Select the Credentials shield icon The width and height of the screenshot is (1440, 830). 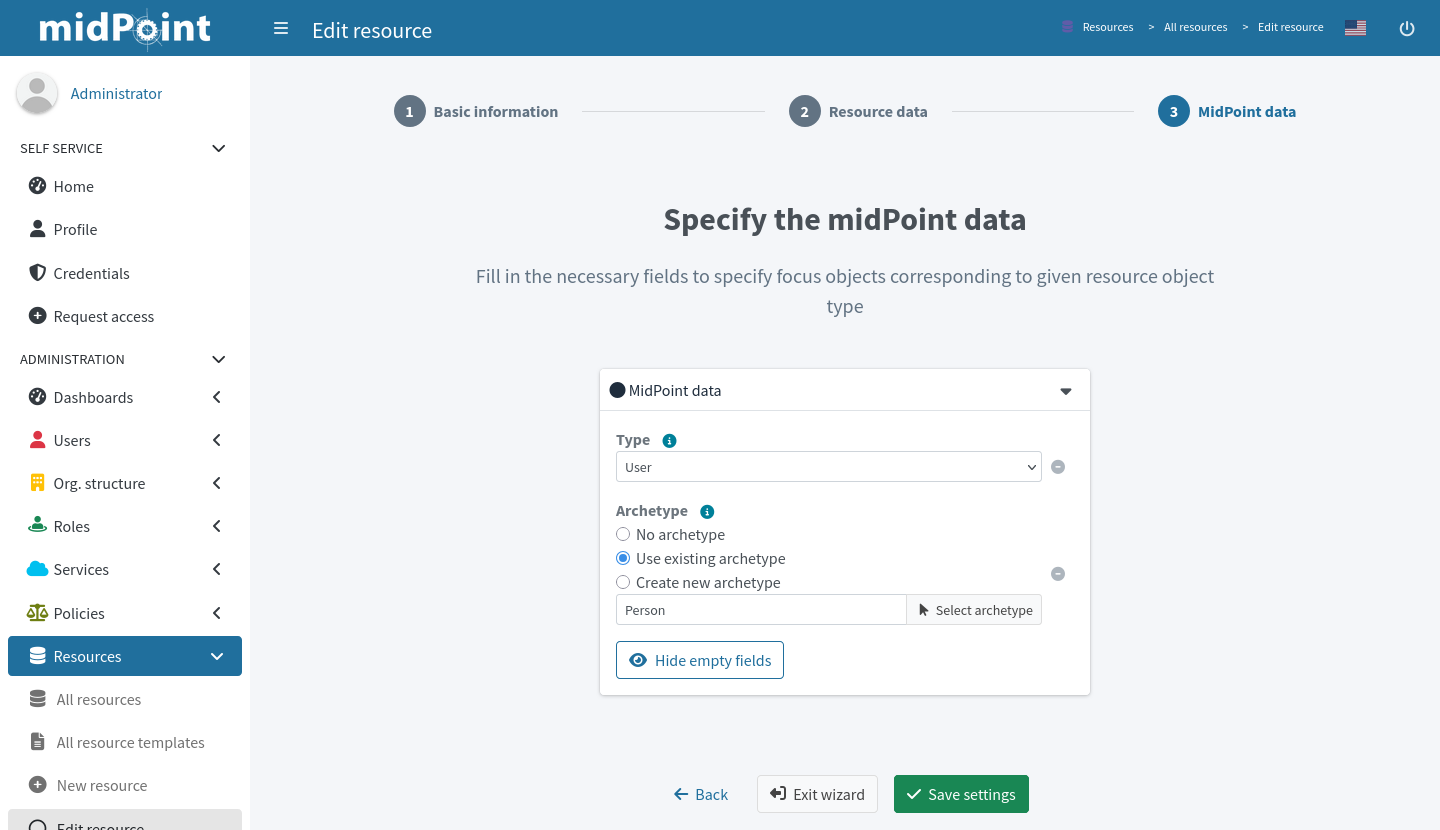click(x=37, y=273)
